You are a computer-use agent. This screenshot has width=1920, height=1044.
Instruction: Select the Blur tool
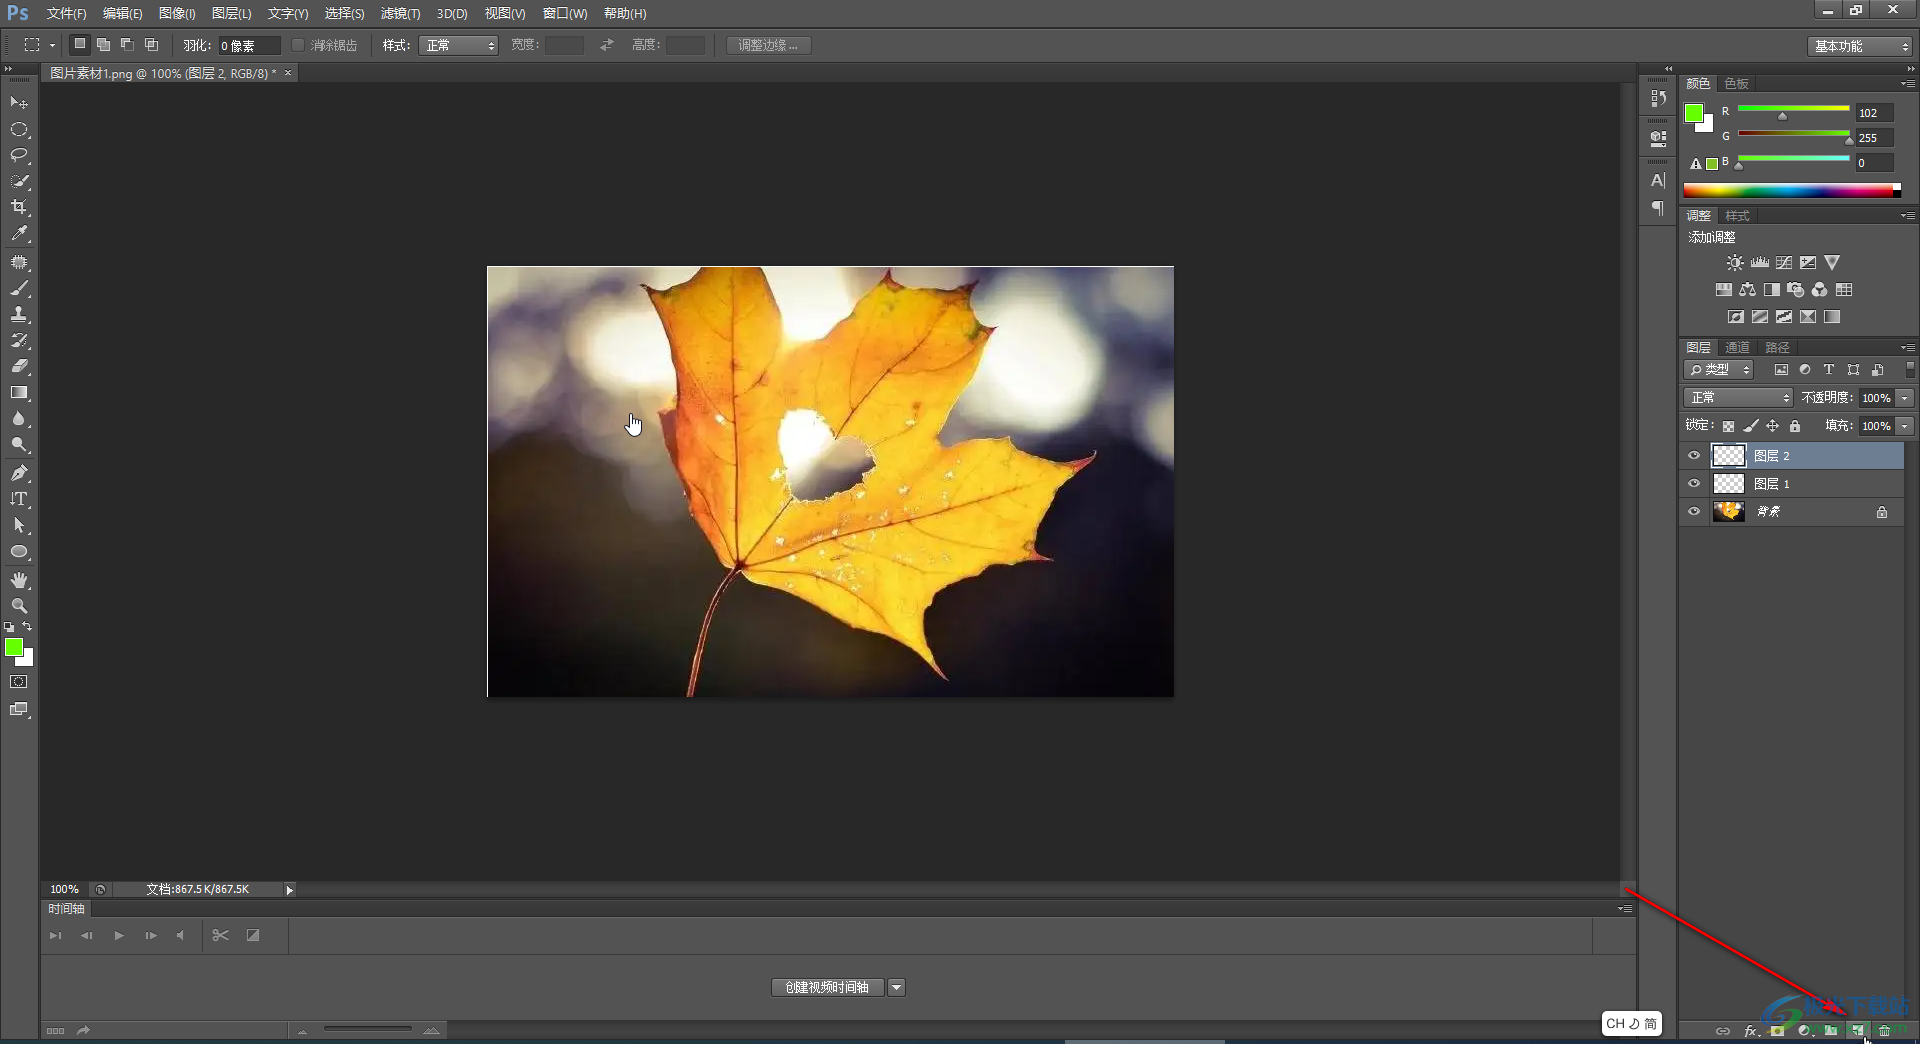[19, 419]
